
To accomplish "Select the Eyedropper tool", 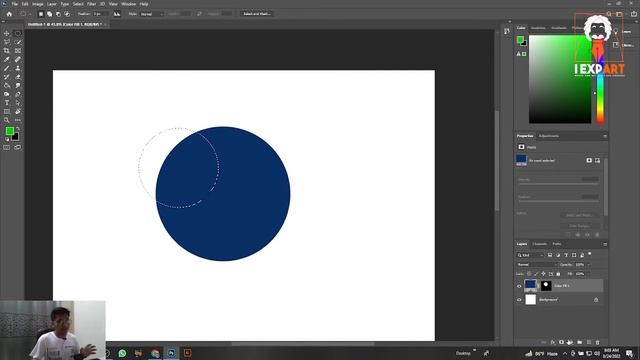I will [7, 60].
